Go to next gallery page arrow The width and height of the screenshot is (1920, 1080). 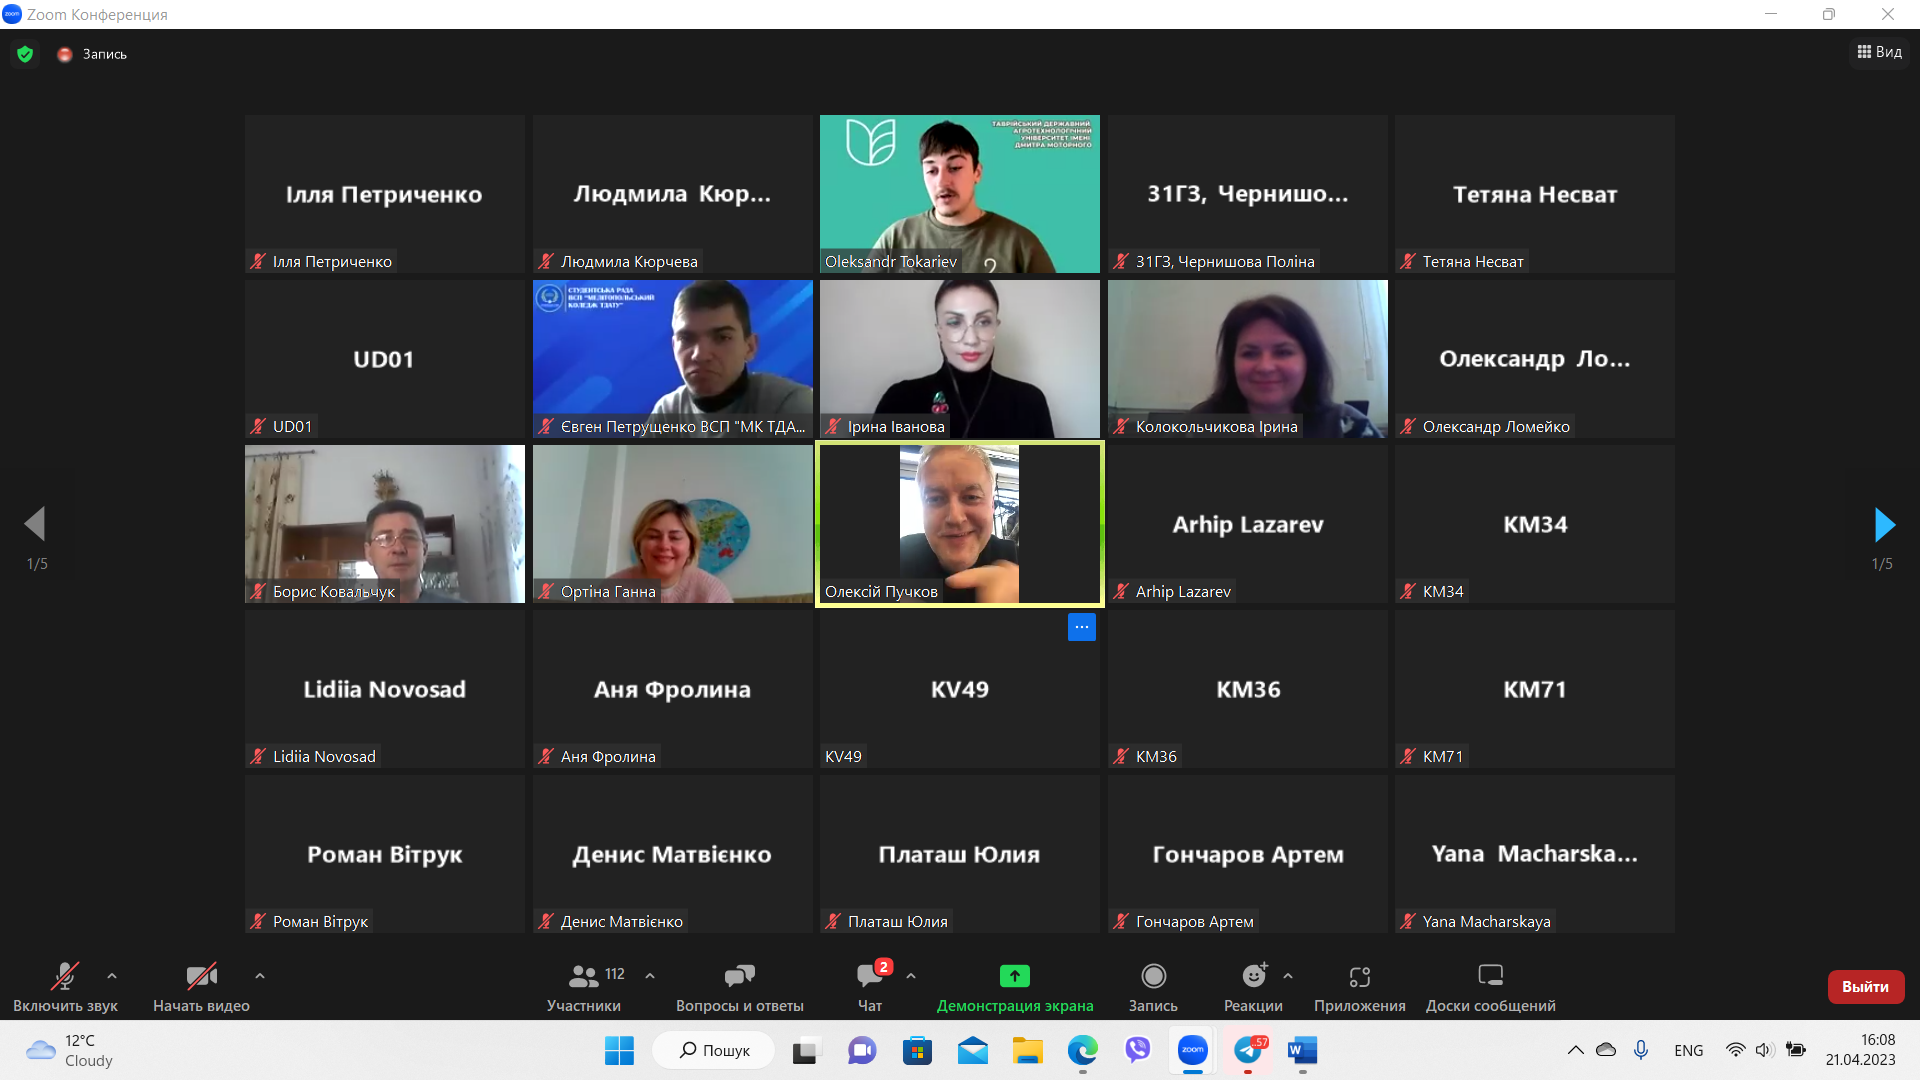1884,524
